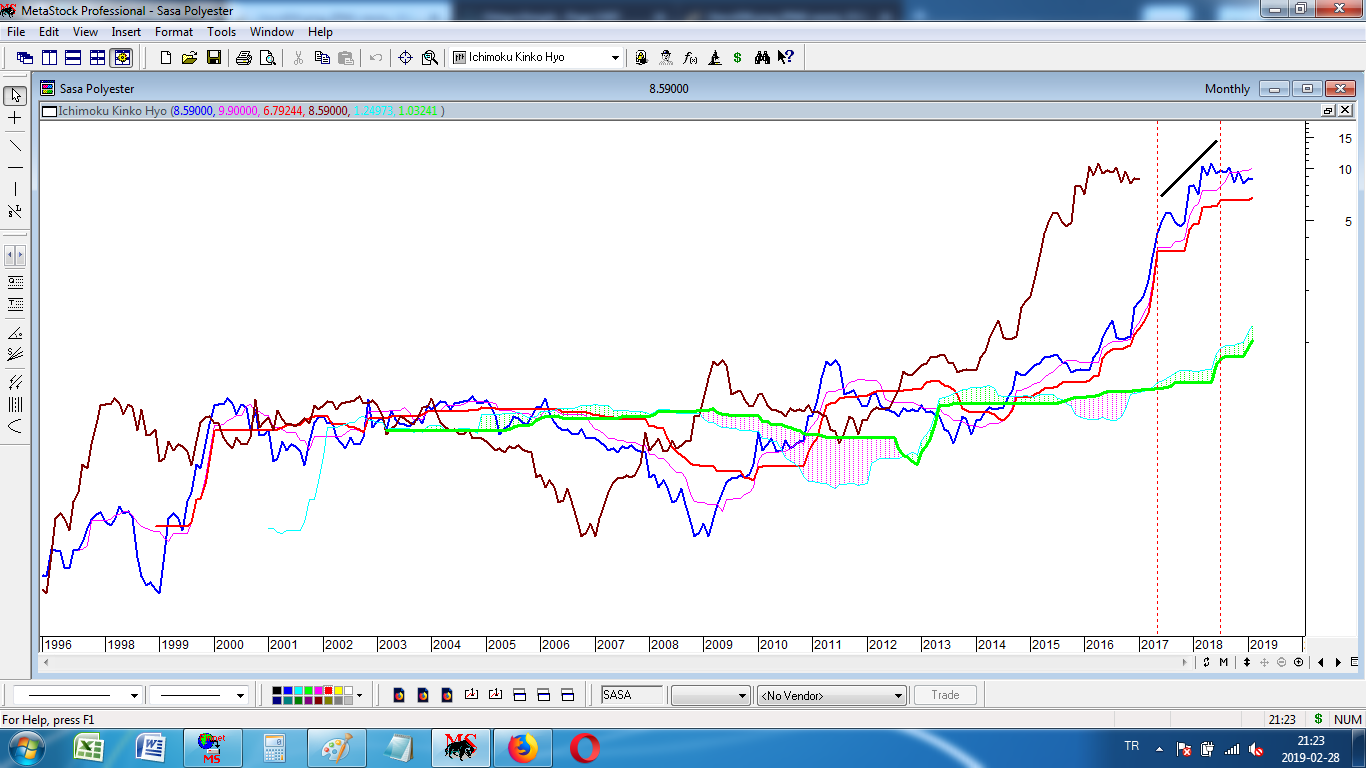
Task: Select the cycle lines vertical bars tool
Action: pyautogui.click(x=15, y=405)
